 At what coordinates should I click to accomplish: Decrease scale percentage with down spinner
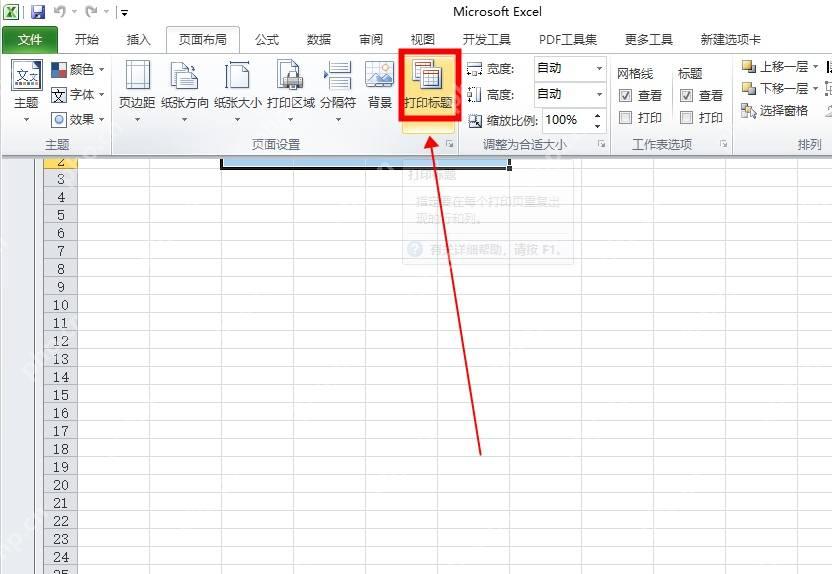click(597, 126)
